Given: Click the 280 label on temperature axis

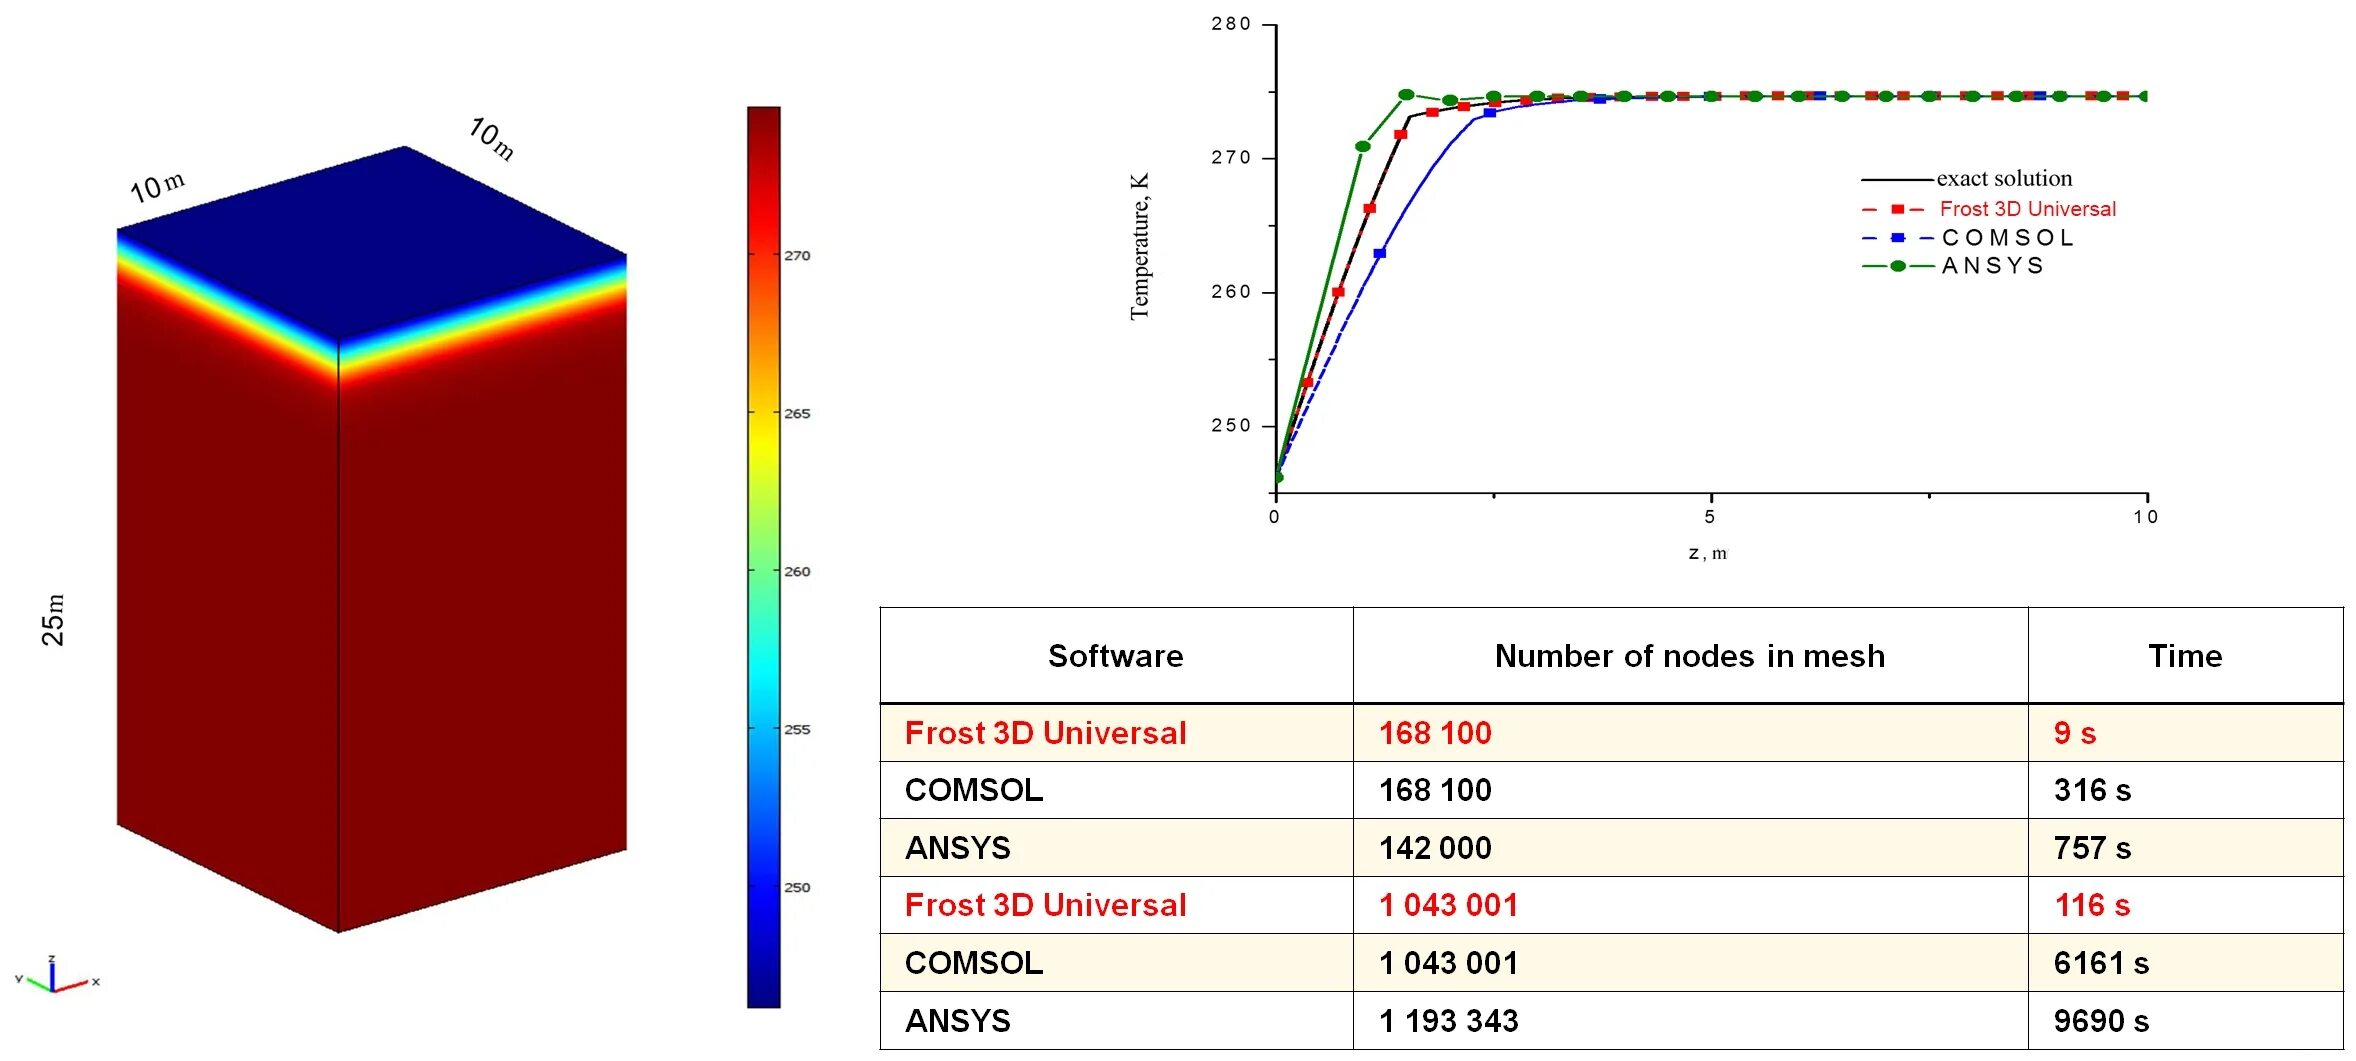Looking at the screenshot, I should tap(1230, 24).
